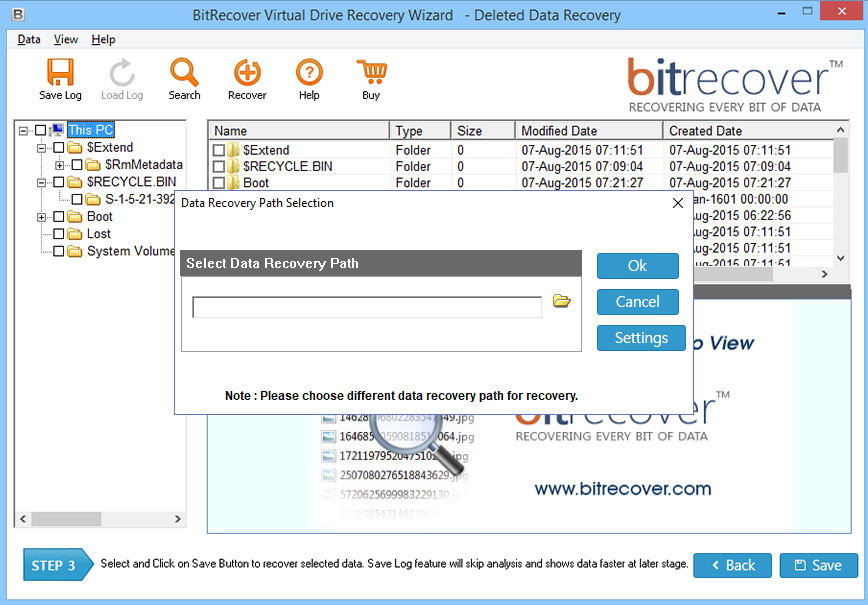Check the Lost folder checkbox

(x=59, y=234)
